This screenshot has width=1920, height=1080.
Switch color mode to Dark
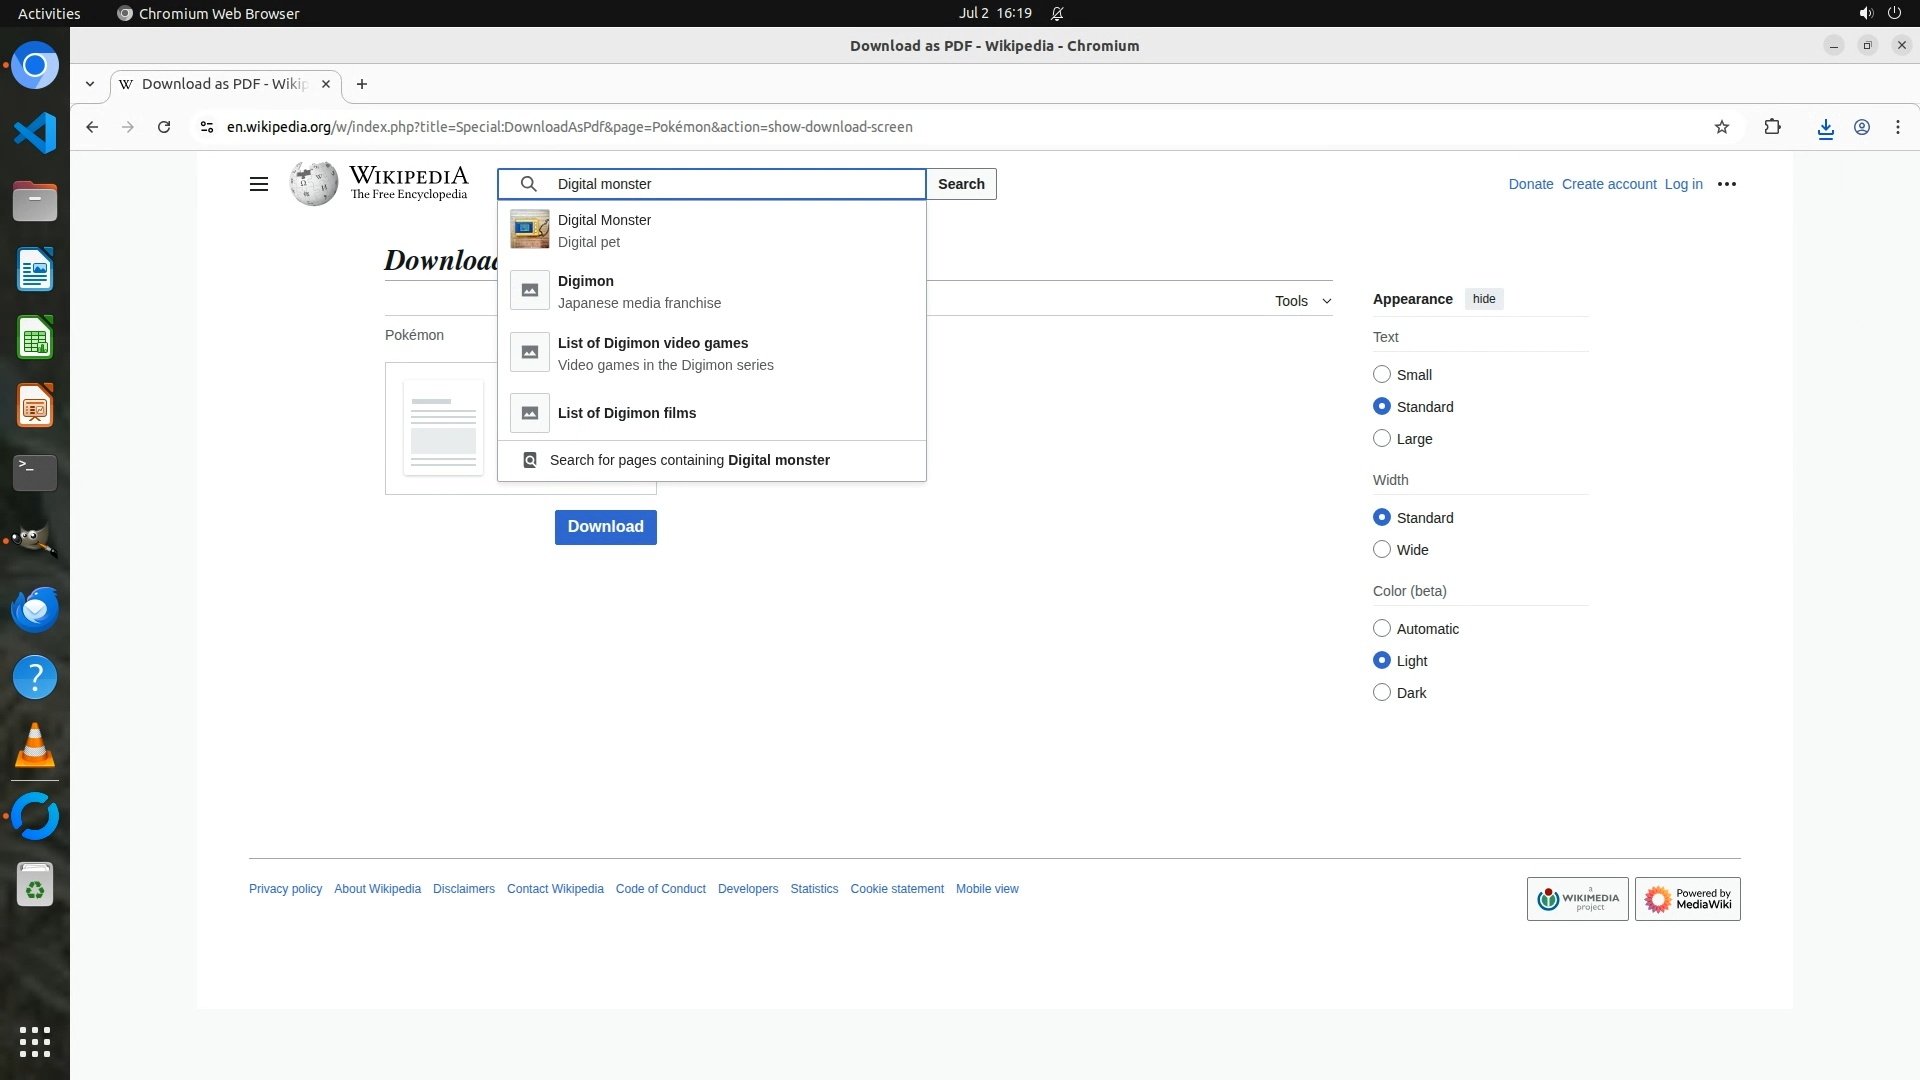[1382, 692]
